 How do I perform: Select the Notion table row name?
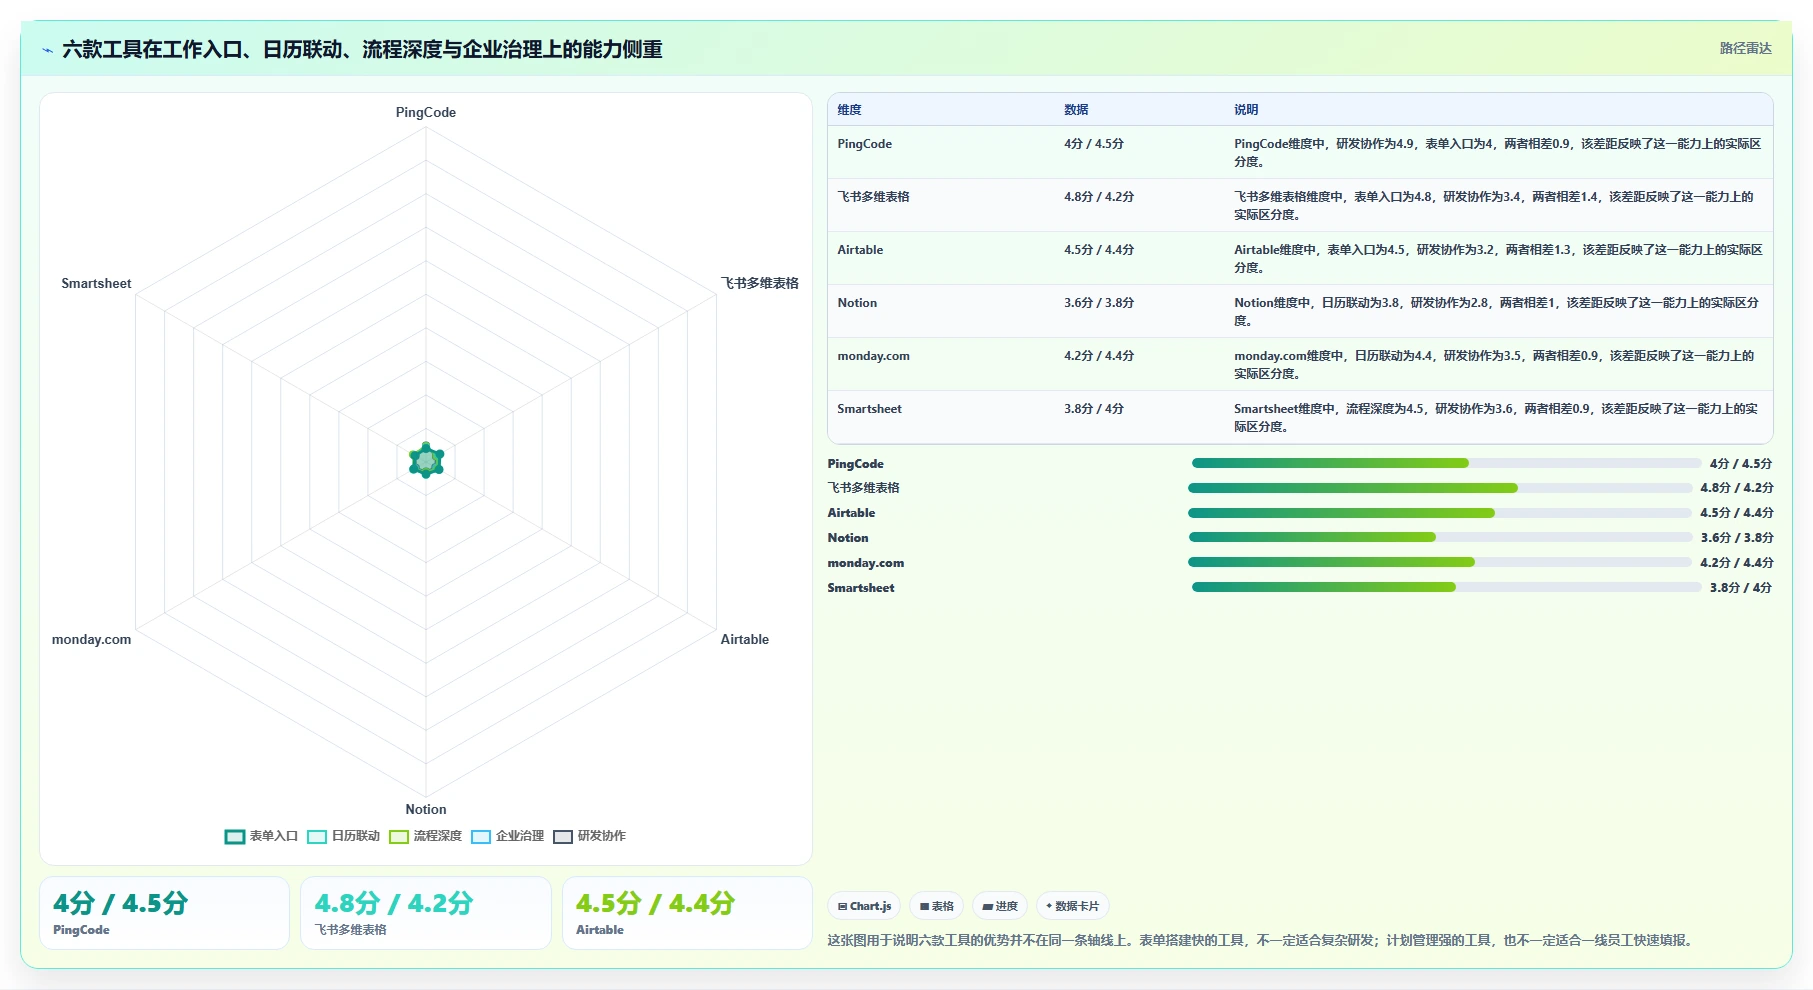click(857, 303)
